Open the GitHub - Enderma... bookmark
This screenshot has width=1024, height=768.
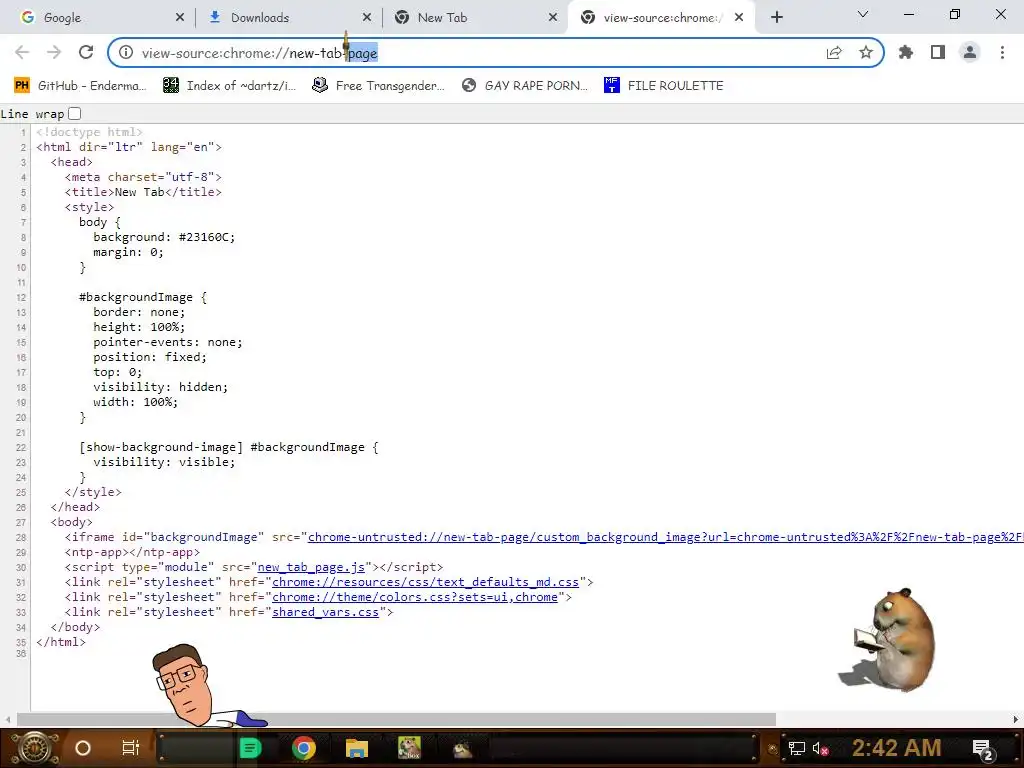(x=80, y=86)
